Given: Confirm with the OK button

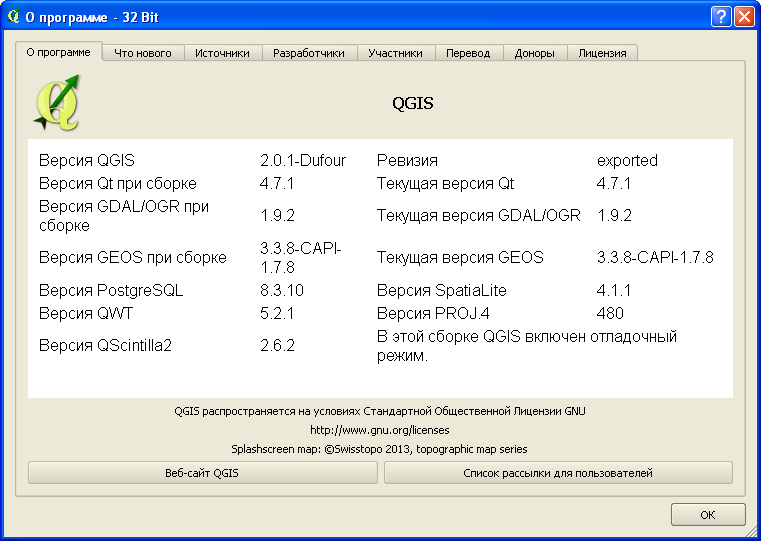Looking at the screenshot, I should [x=708, y=515].
